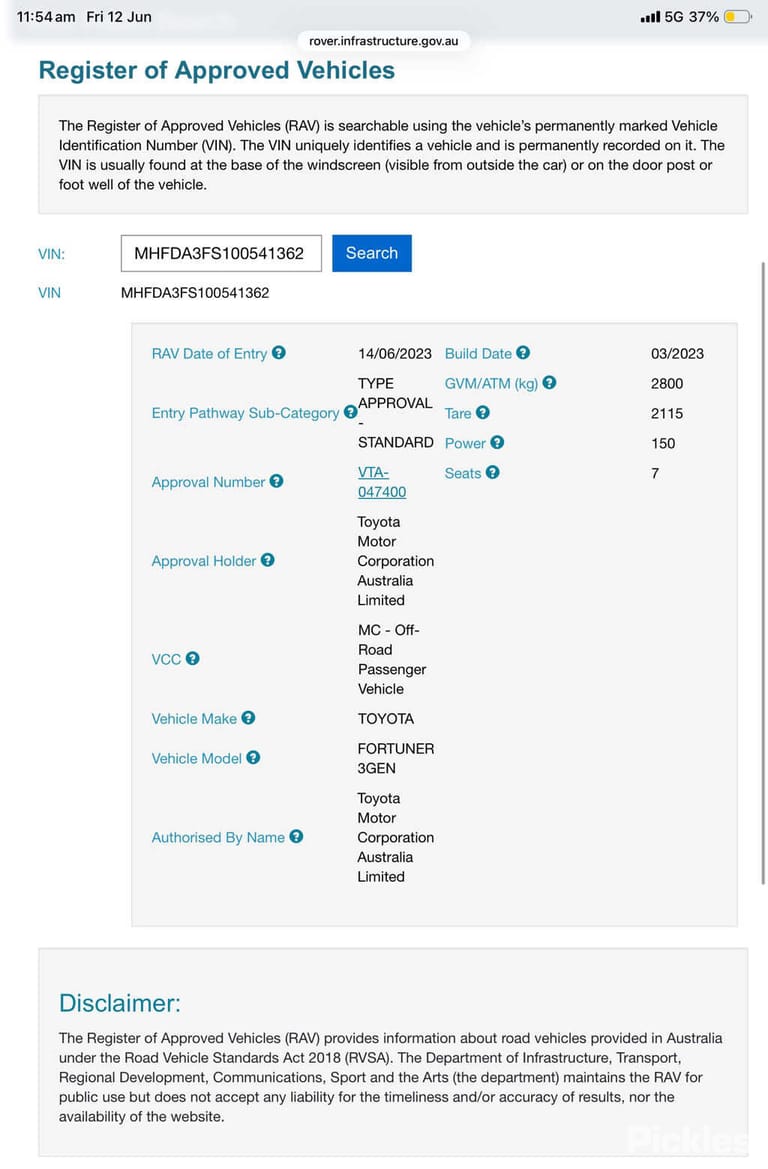The image size is (768, 1169).
Task: Tap the cellular signal bars icon
Action: pos(650,16)
